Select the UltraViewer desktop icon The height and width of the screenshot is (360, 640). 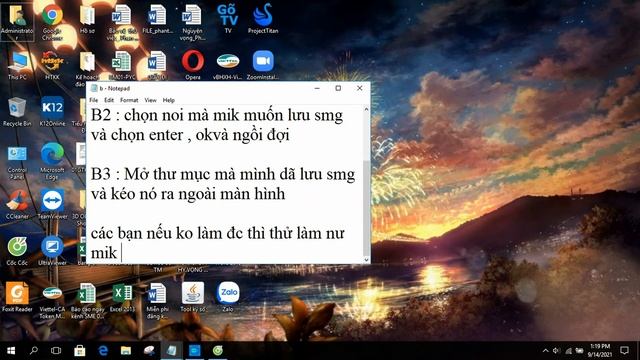(52, 251)
